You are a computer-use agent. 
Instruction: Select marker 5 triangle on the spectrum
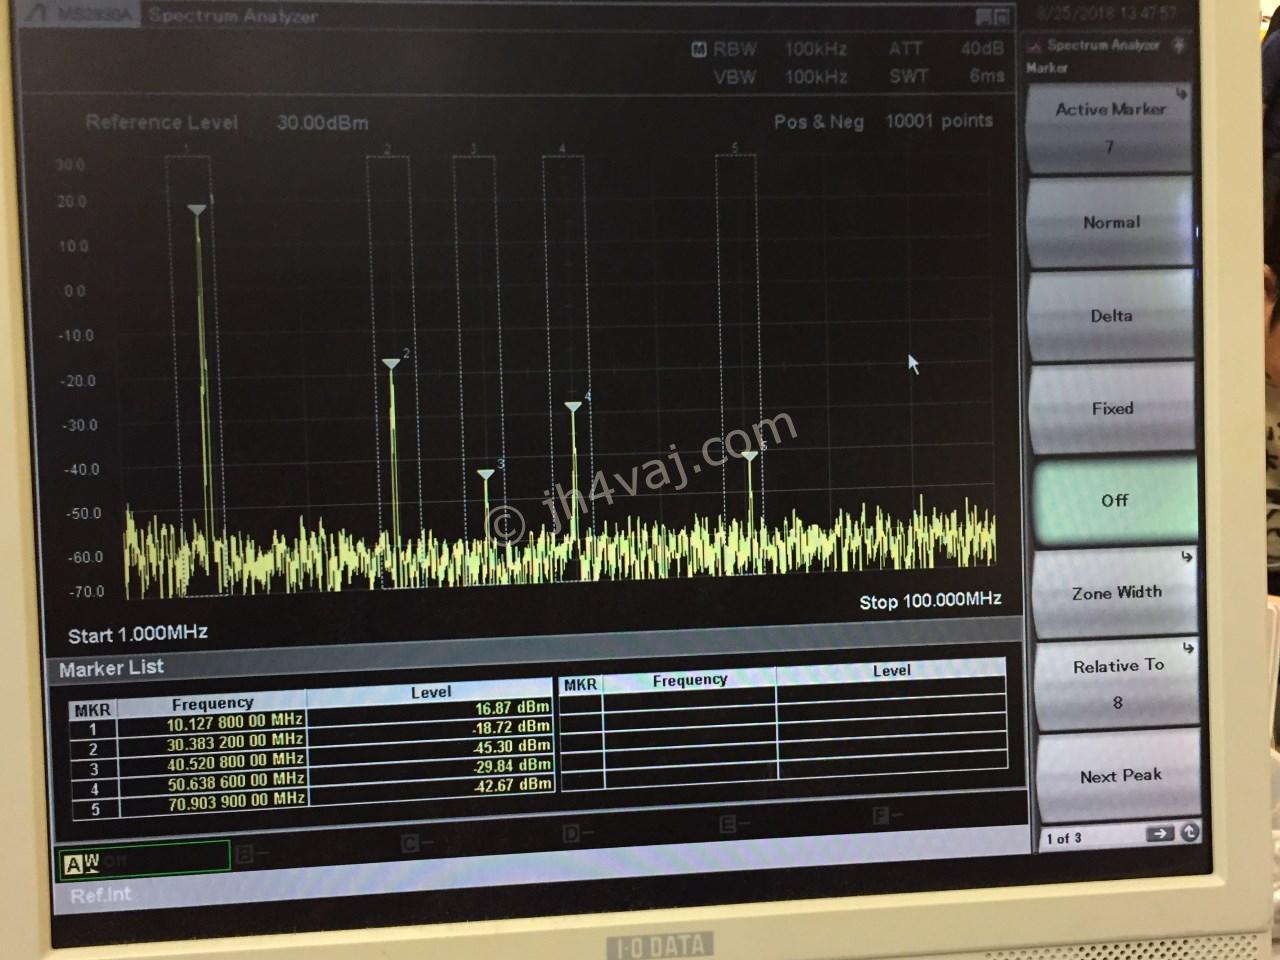750,456
